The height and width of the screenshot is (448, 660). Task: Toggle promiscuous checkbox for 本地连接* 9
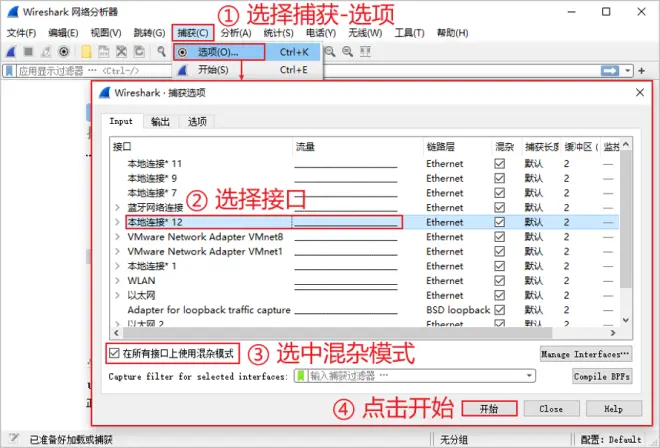click(500, 178)
